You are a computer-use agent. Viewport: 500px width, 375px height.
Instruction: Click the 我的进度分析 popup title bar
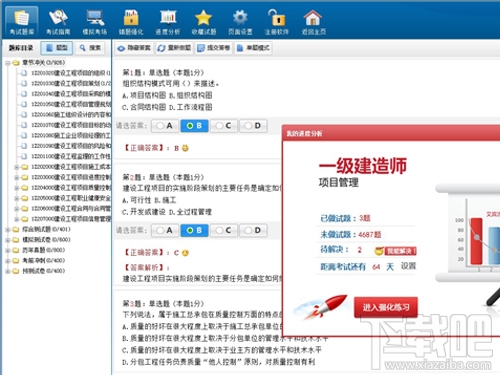(391, 133)
